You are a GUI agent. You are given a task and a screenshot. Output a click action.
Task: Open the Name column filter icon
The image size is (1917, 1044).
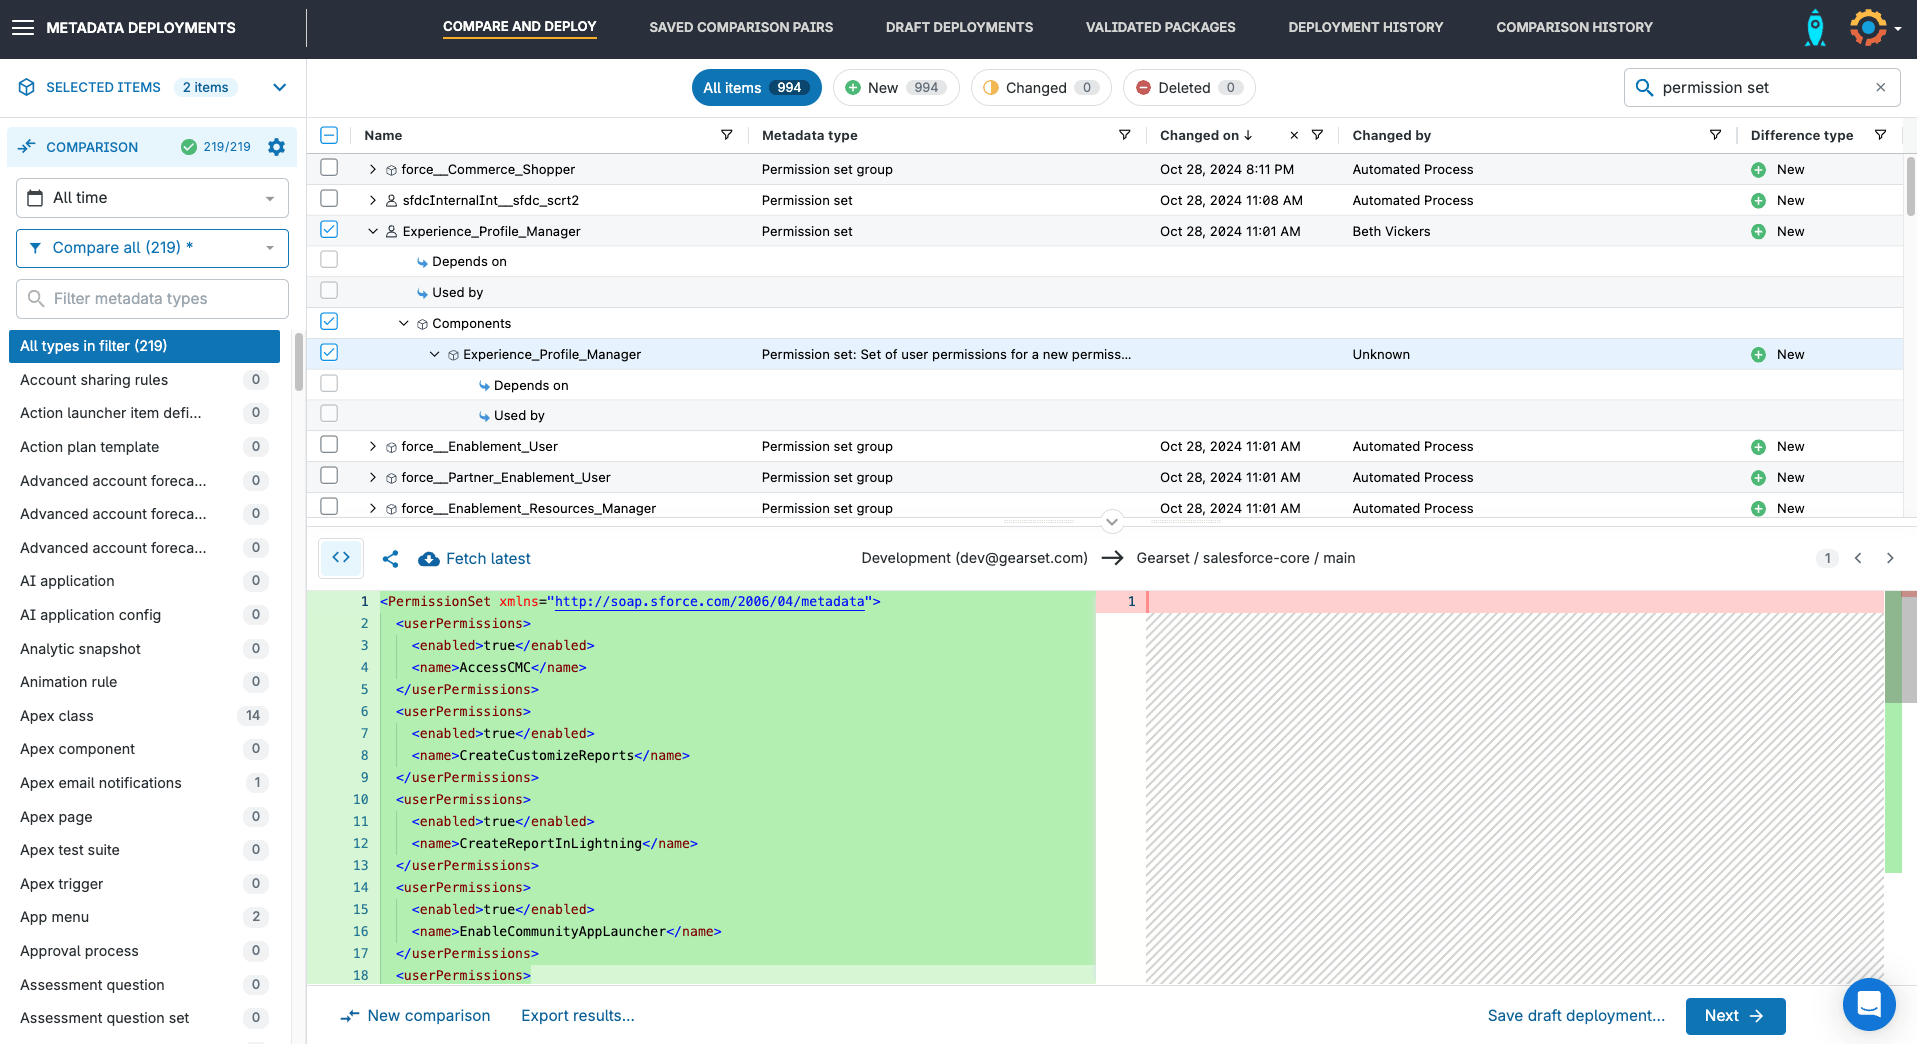pos(727,135)
